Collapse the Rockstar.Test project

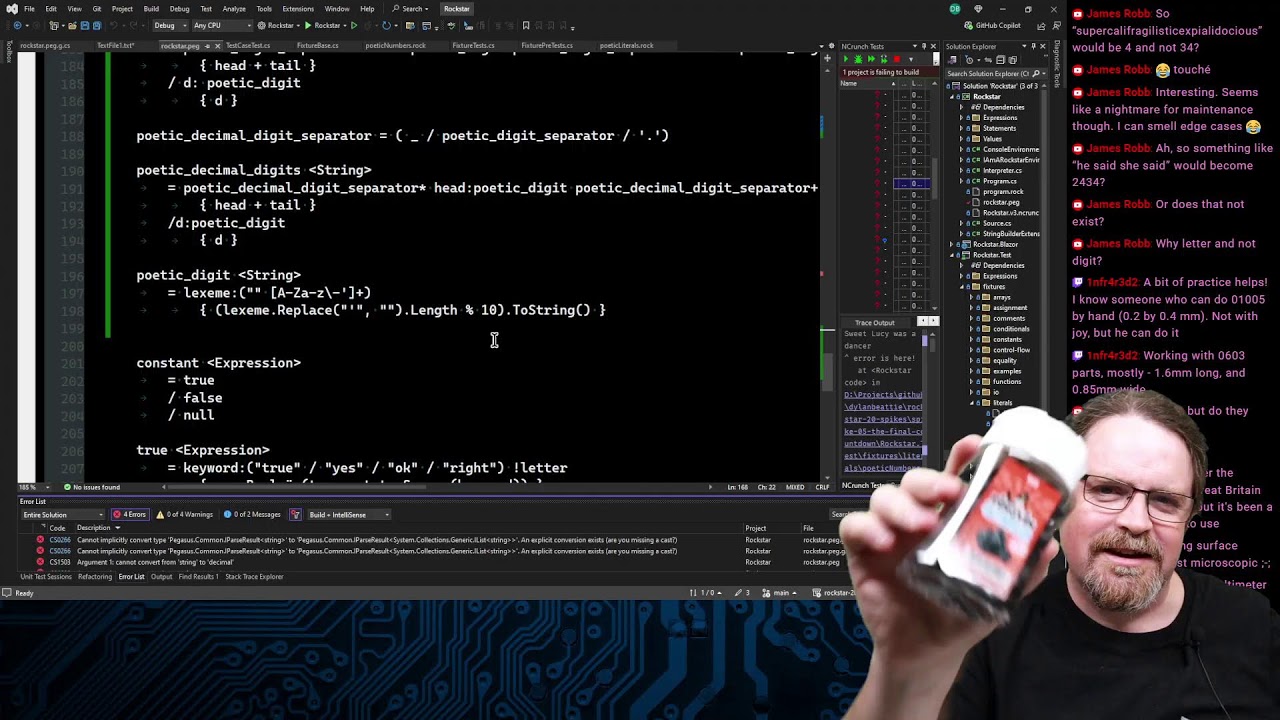pyautogui.click(x=953, y=255)
